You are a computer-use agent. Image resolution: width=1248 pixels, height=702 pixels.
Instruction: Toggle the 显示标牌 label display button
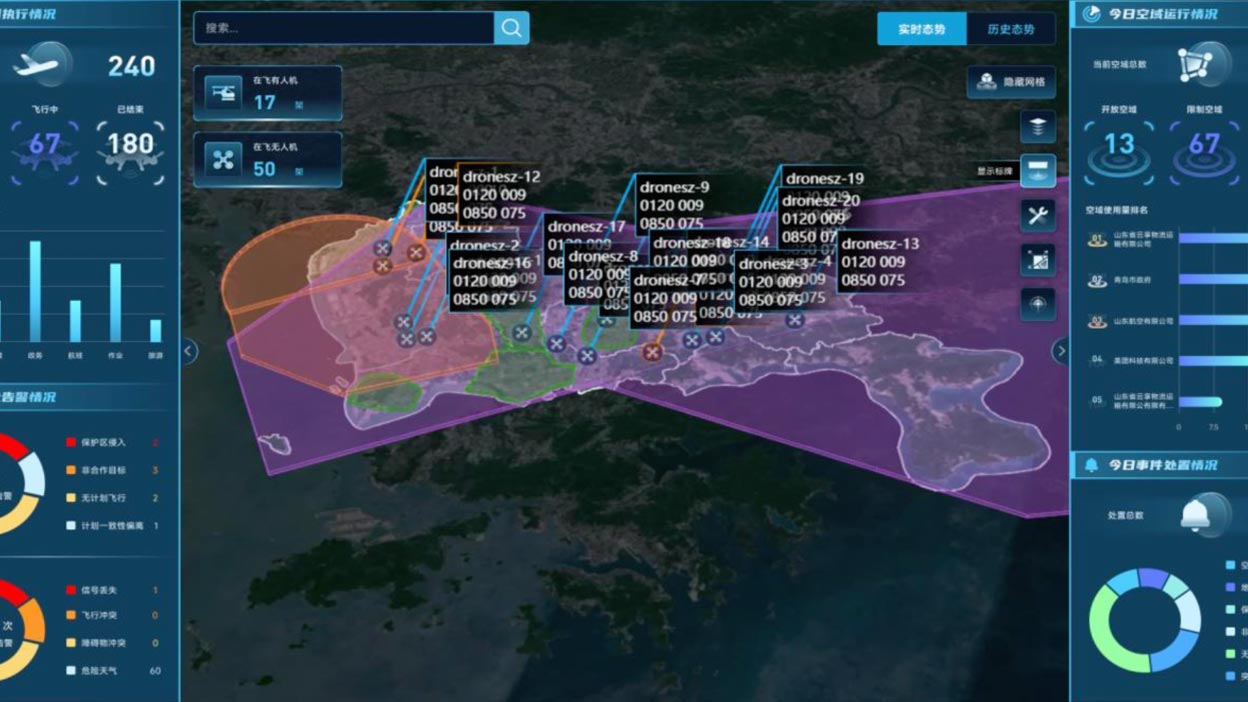point(1037,171)
